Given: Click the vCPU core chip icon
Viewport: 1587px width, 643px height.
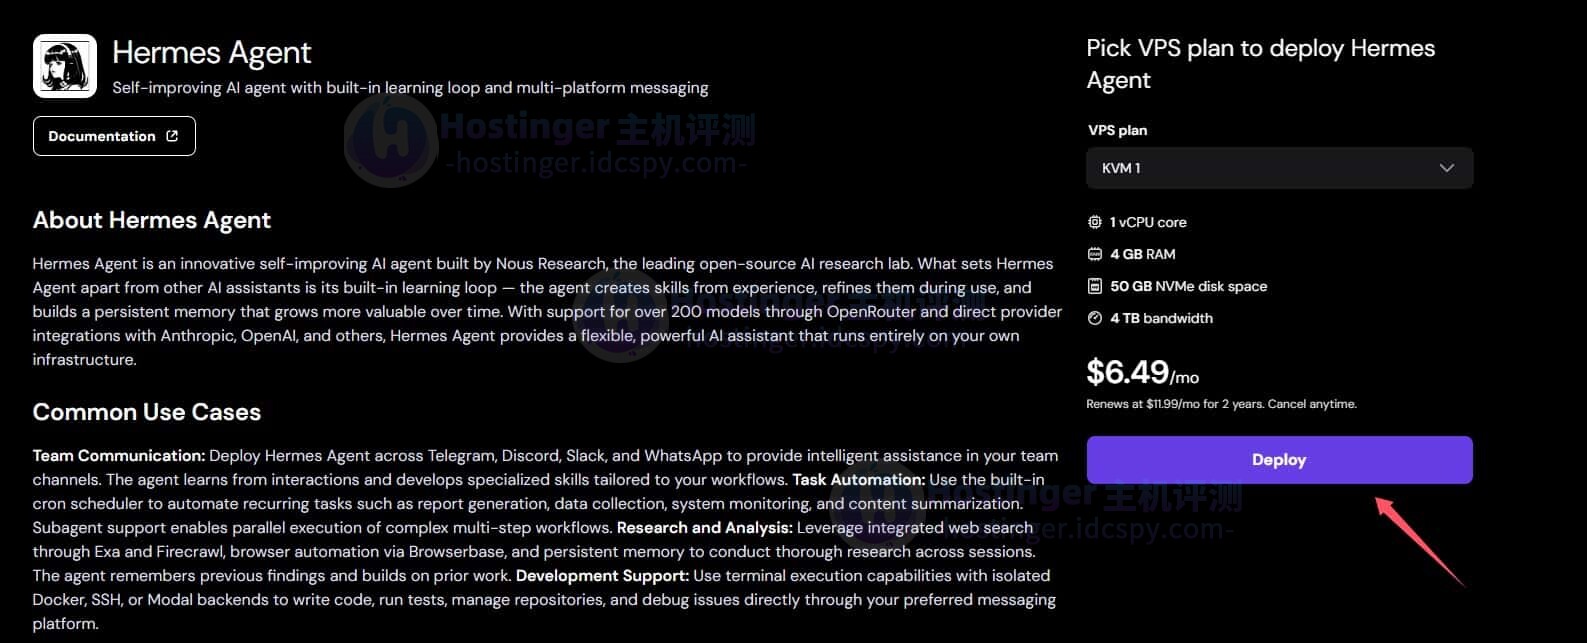Looking at the screenshot, I should [x=1095, y=222].
